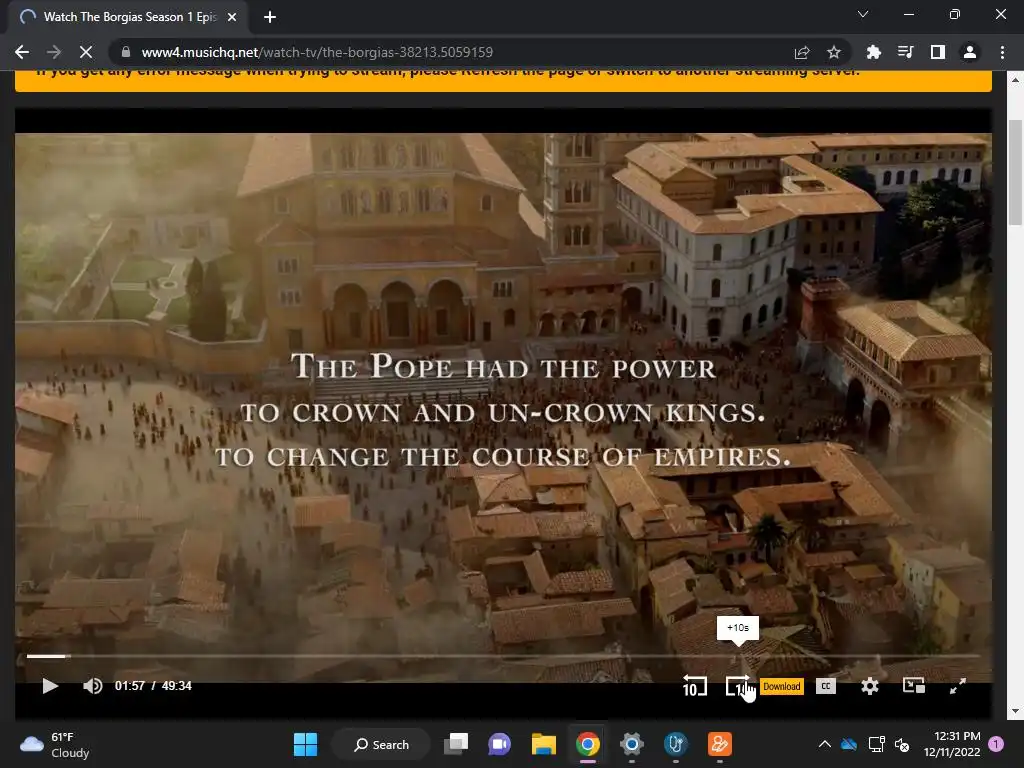
Task: Open blue shield app on taskbar
Action: click(675, 744)
